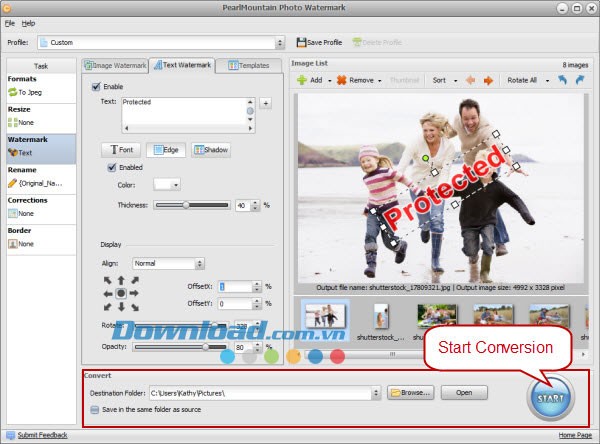This screenshot has height=444, width=600.
Task: Open the Help menu
Action: pyautogui.click(x=28, y=22)
